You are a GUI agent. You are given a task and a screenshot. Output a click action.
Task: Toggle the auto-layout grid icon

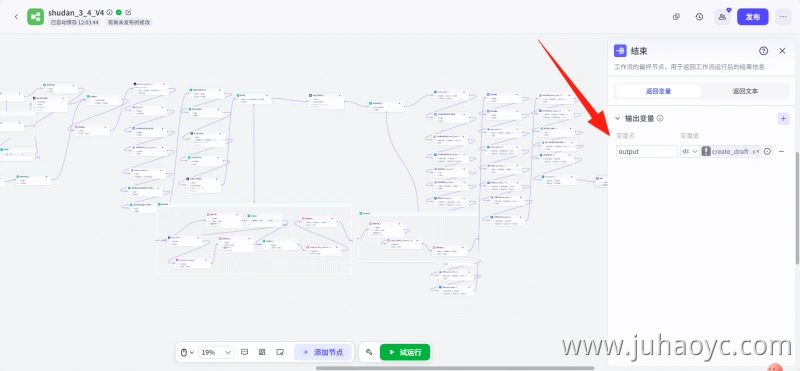[262, 352]
